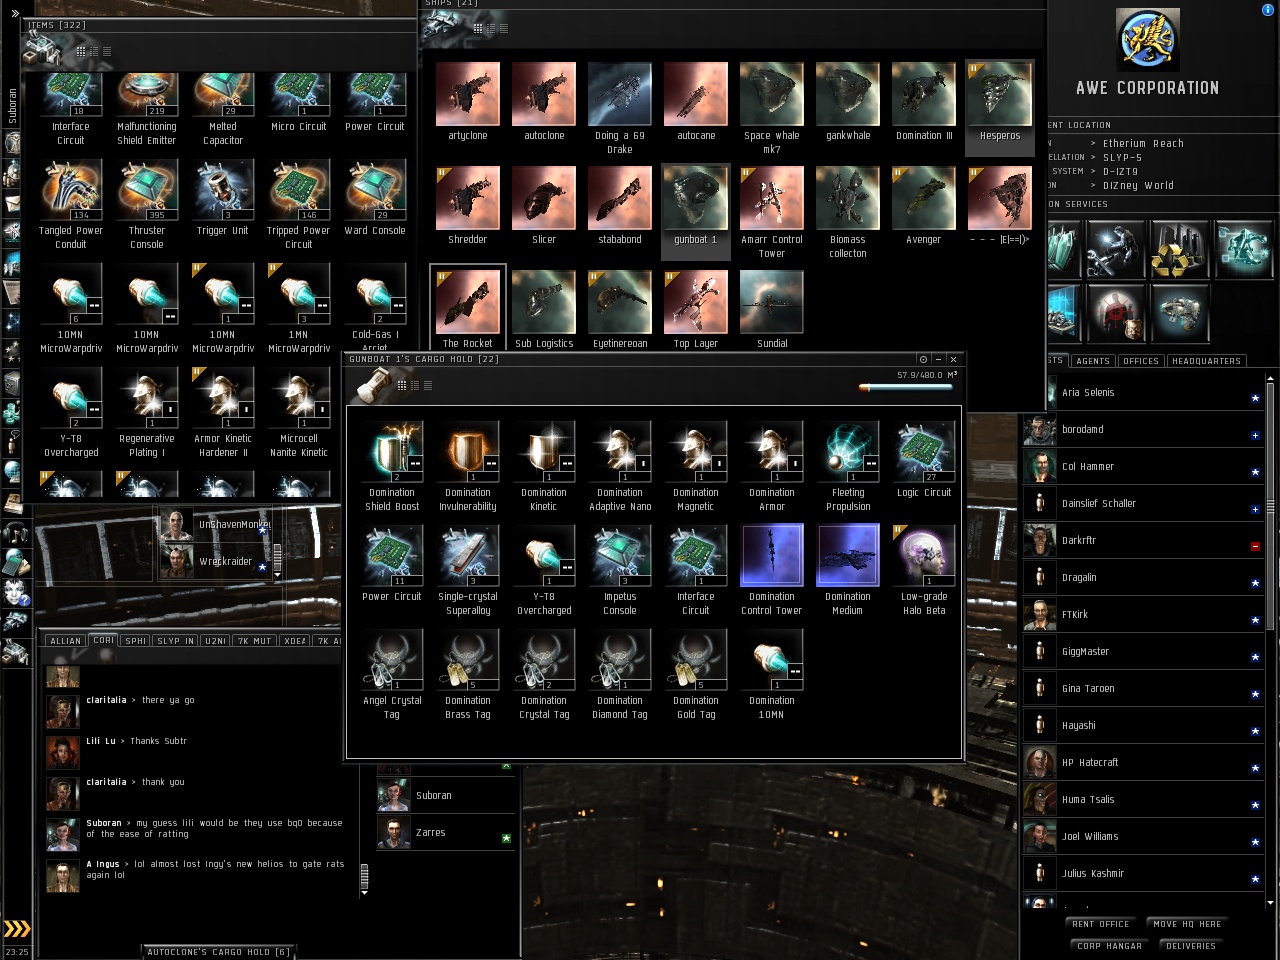1280x960 pixels.
Task: Open the Repair Shop station service
Action: click(1115, 250)
